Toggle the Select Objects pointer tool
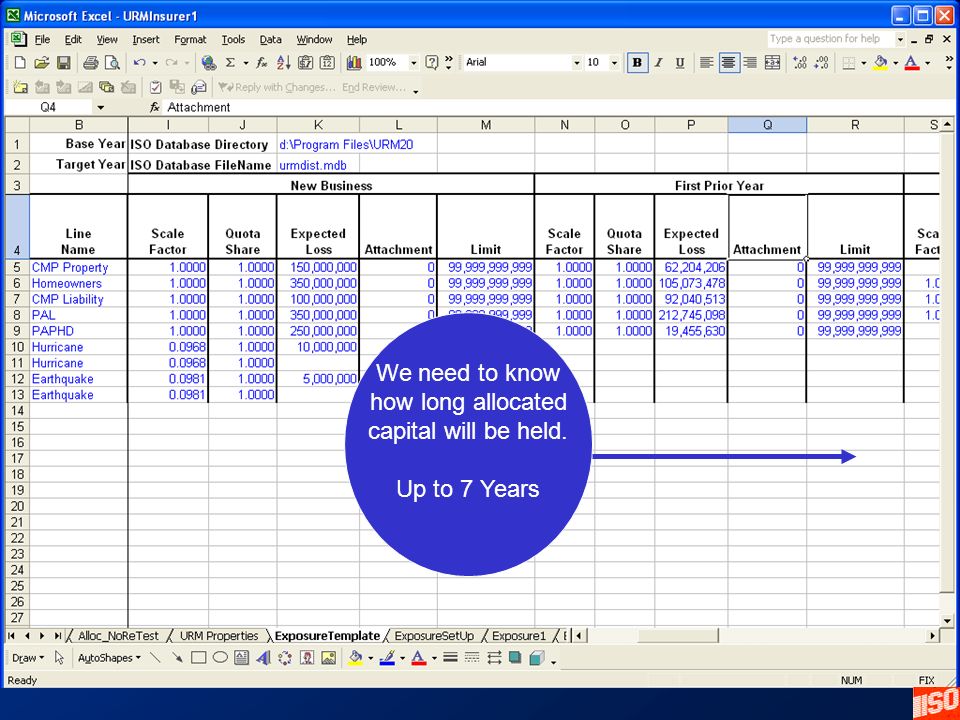 pos(59,658)
